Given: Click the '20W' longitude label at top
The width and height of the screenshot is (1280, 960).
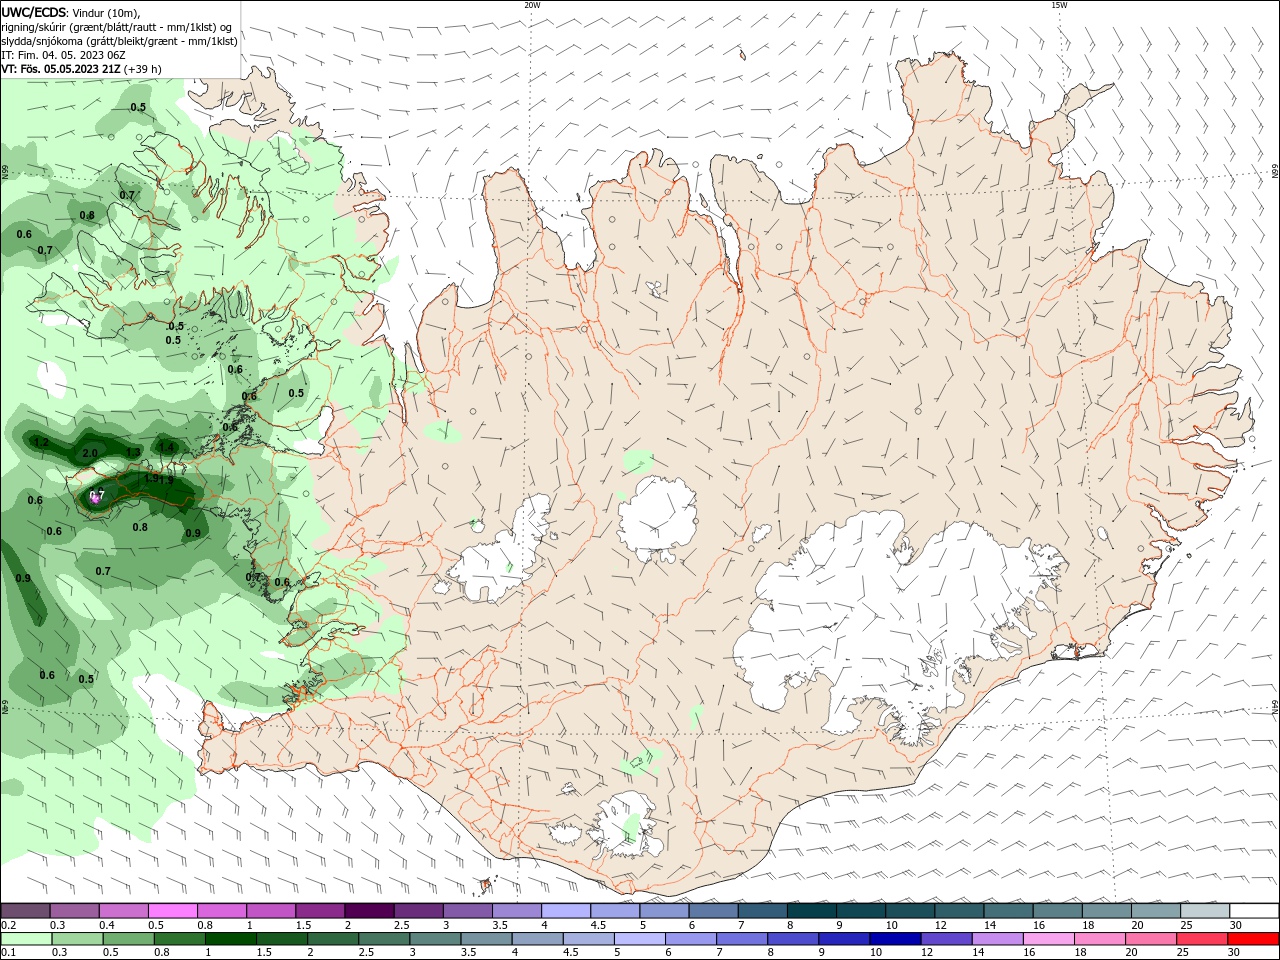Looking at the screenshot, I should (x=532, y=5).
